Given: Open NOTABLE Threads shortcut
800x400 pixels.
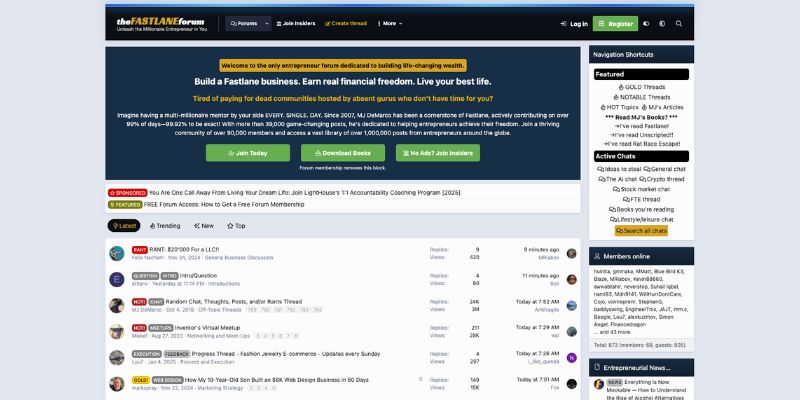Looking at the screenshot, I should click(641, 97).
